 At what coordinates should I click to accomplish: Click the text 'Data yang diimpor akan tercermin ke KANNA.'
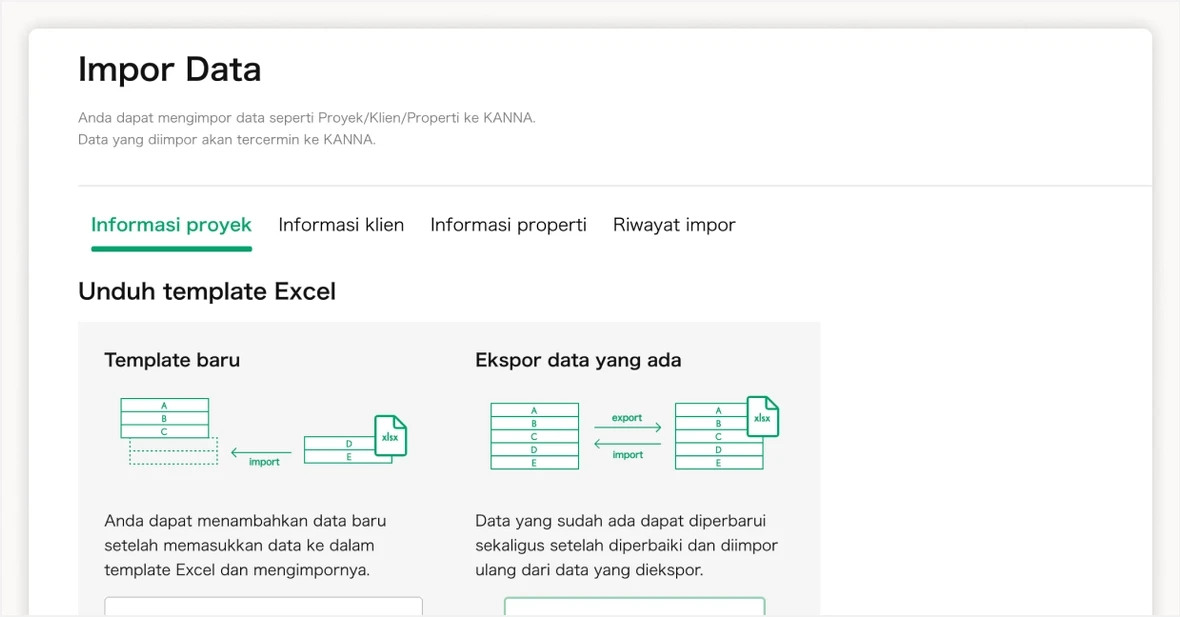coord(227,139)
